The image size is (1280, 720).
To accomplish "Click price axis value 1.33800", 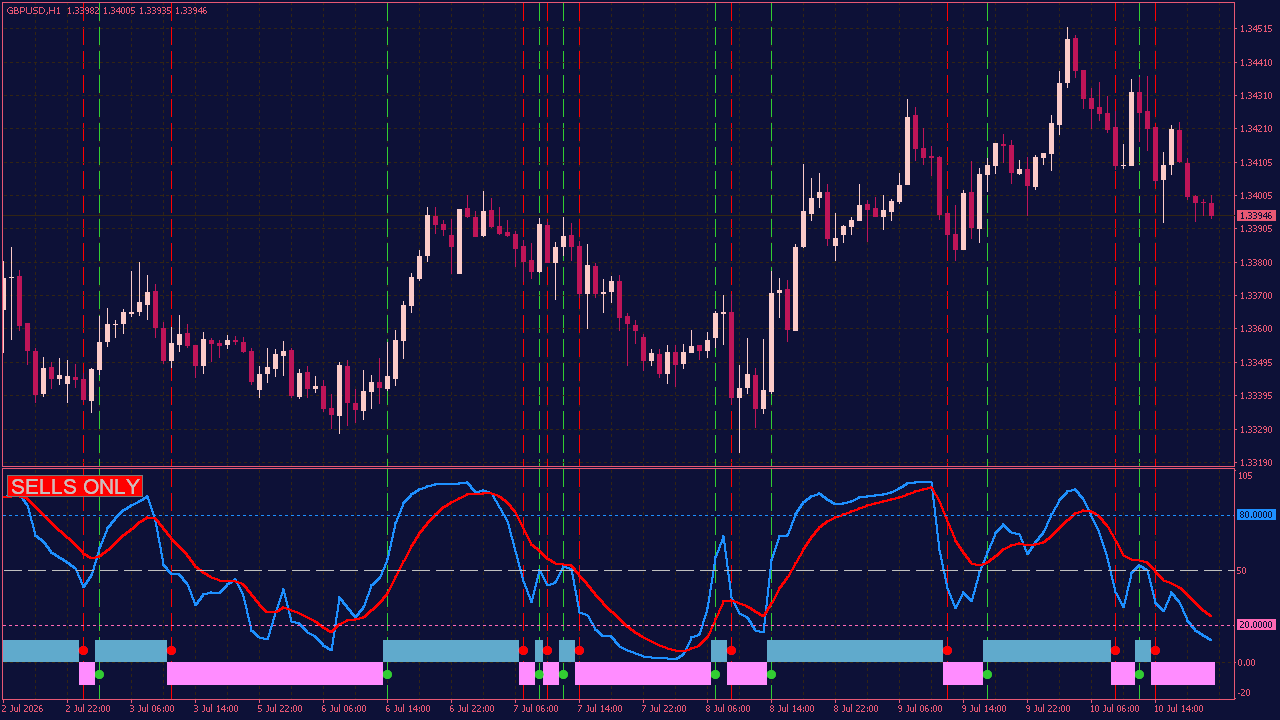I will click(1256, 263).
